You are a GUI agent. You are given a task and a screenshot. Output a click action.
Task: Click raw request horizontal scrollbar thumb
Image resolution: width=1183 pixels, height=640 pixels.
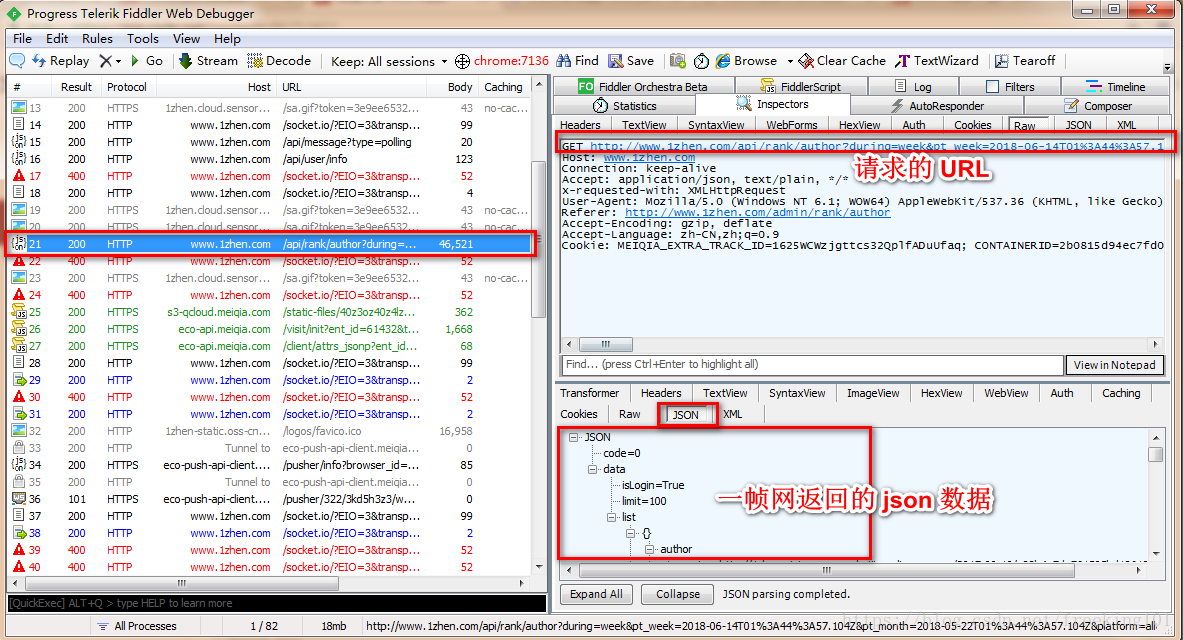[x=606, y=344]
